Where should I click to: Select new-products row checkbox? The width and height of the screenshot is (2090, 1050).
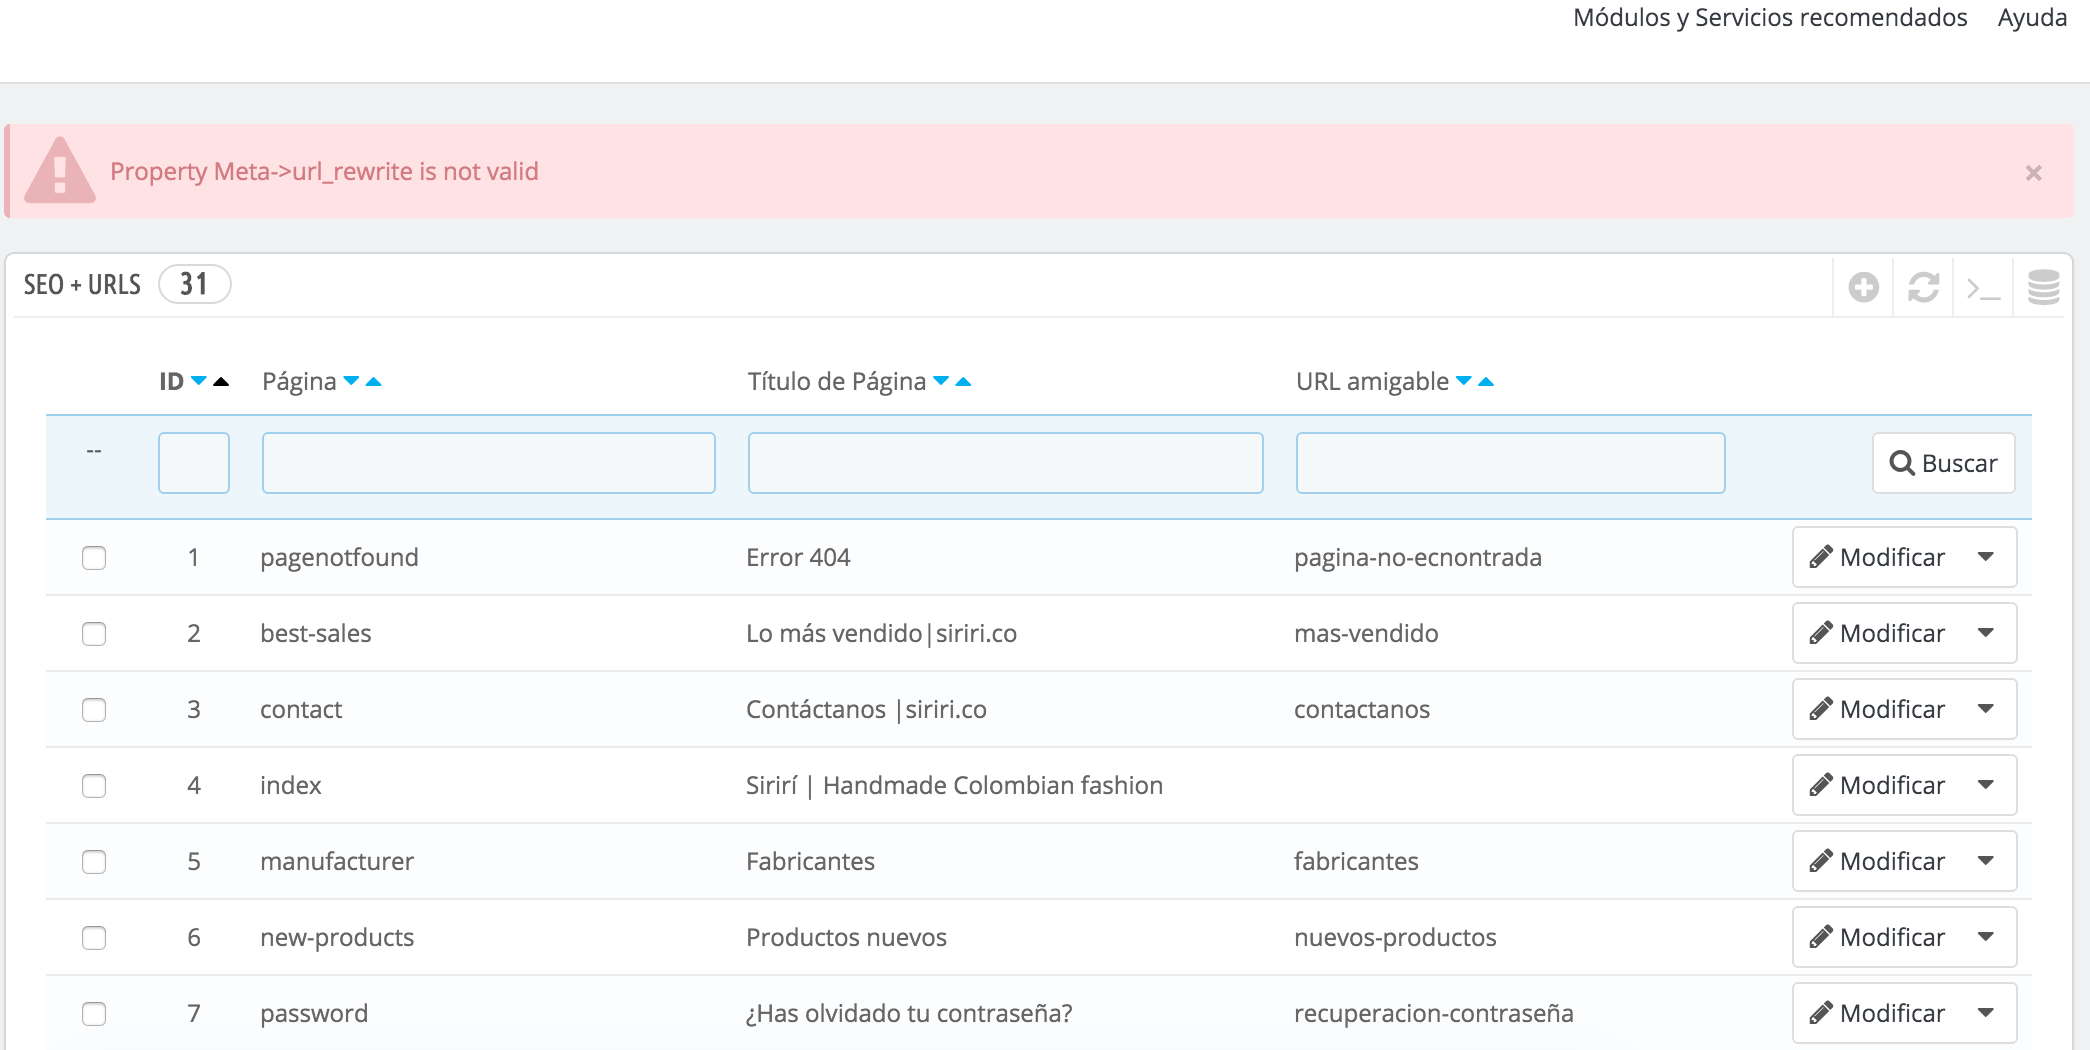pyautogui.click(x=94, y=938)
